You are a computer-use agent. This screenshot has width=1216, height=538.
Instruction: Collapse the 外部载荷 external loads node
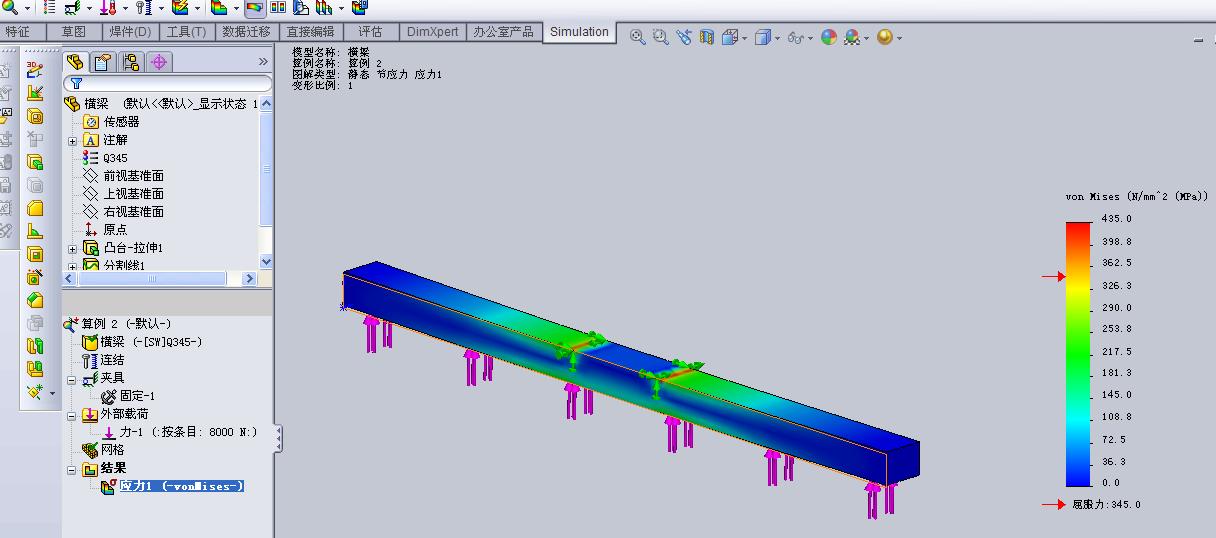click(x=72, y=416)
